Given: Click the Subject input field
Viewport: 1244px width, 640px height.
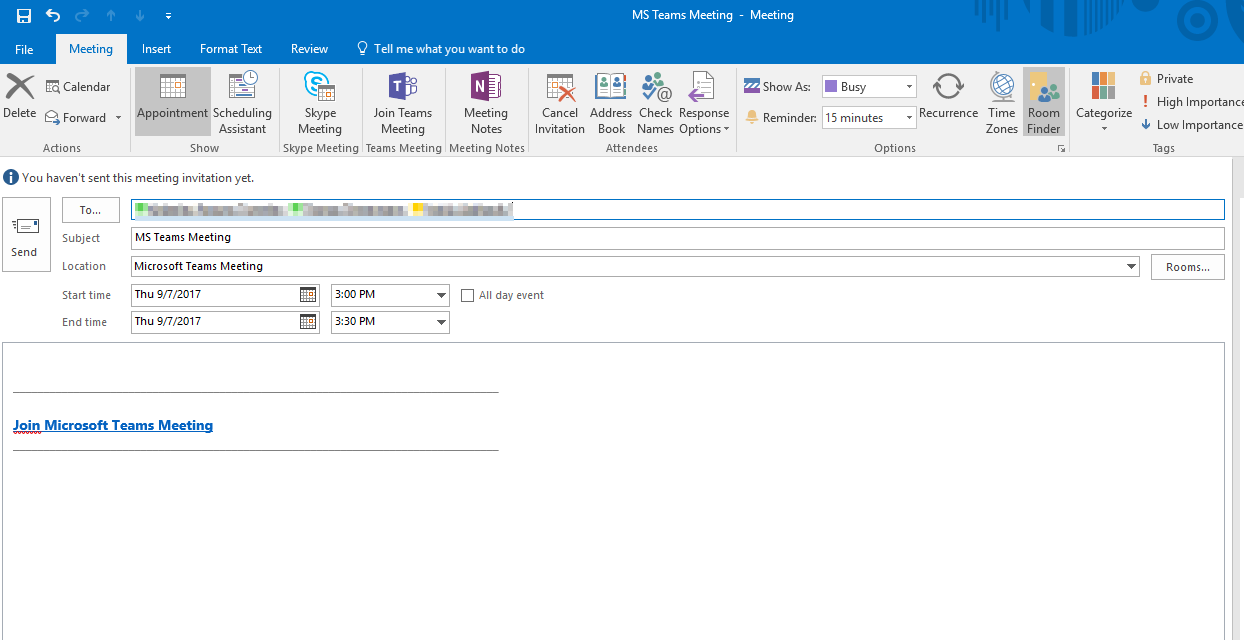Looking at the screenshot, I should pos(677,238).
